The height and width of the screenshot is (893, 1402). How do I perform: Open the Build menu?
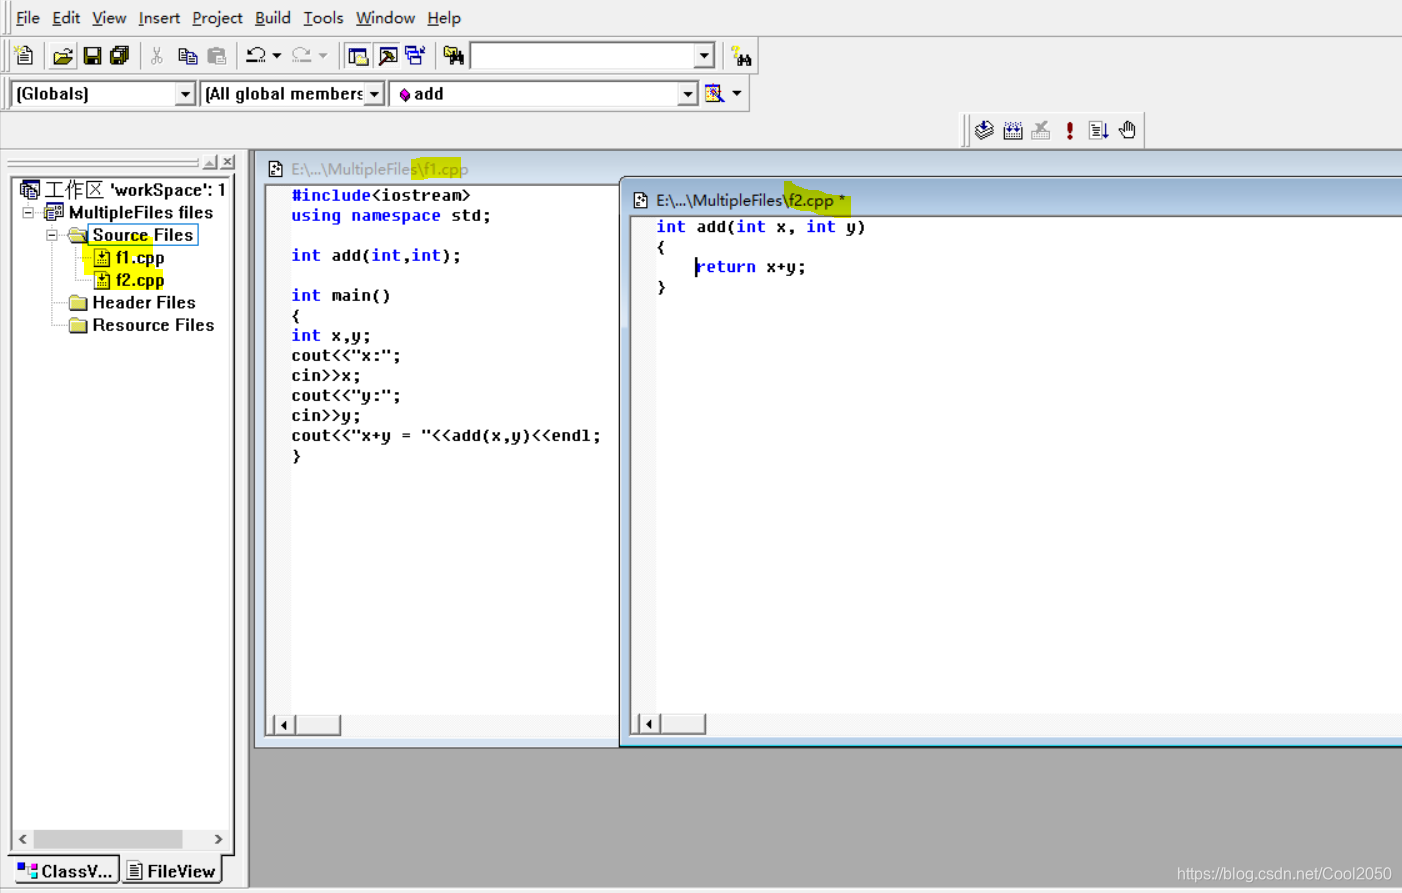pyautogui.click(x=272, y=18)
